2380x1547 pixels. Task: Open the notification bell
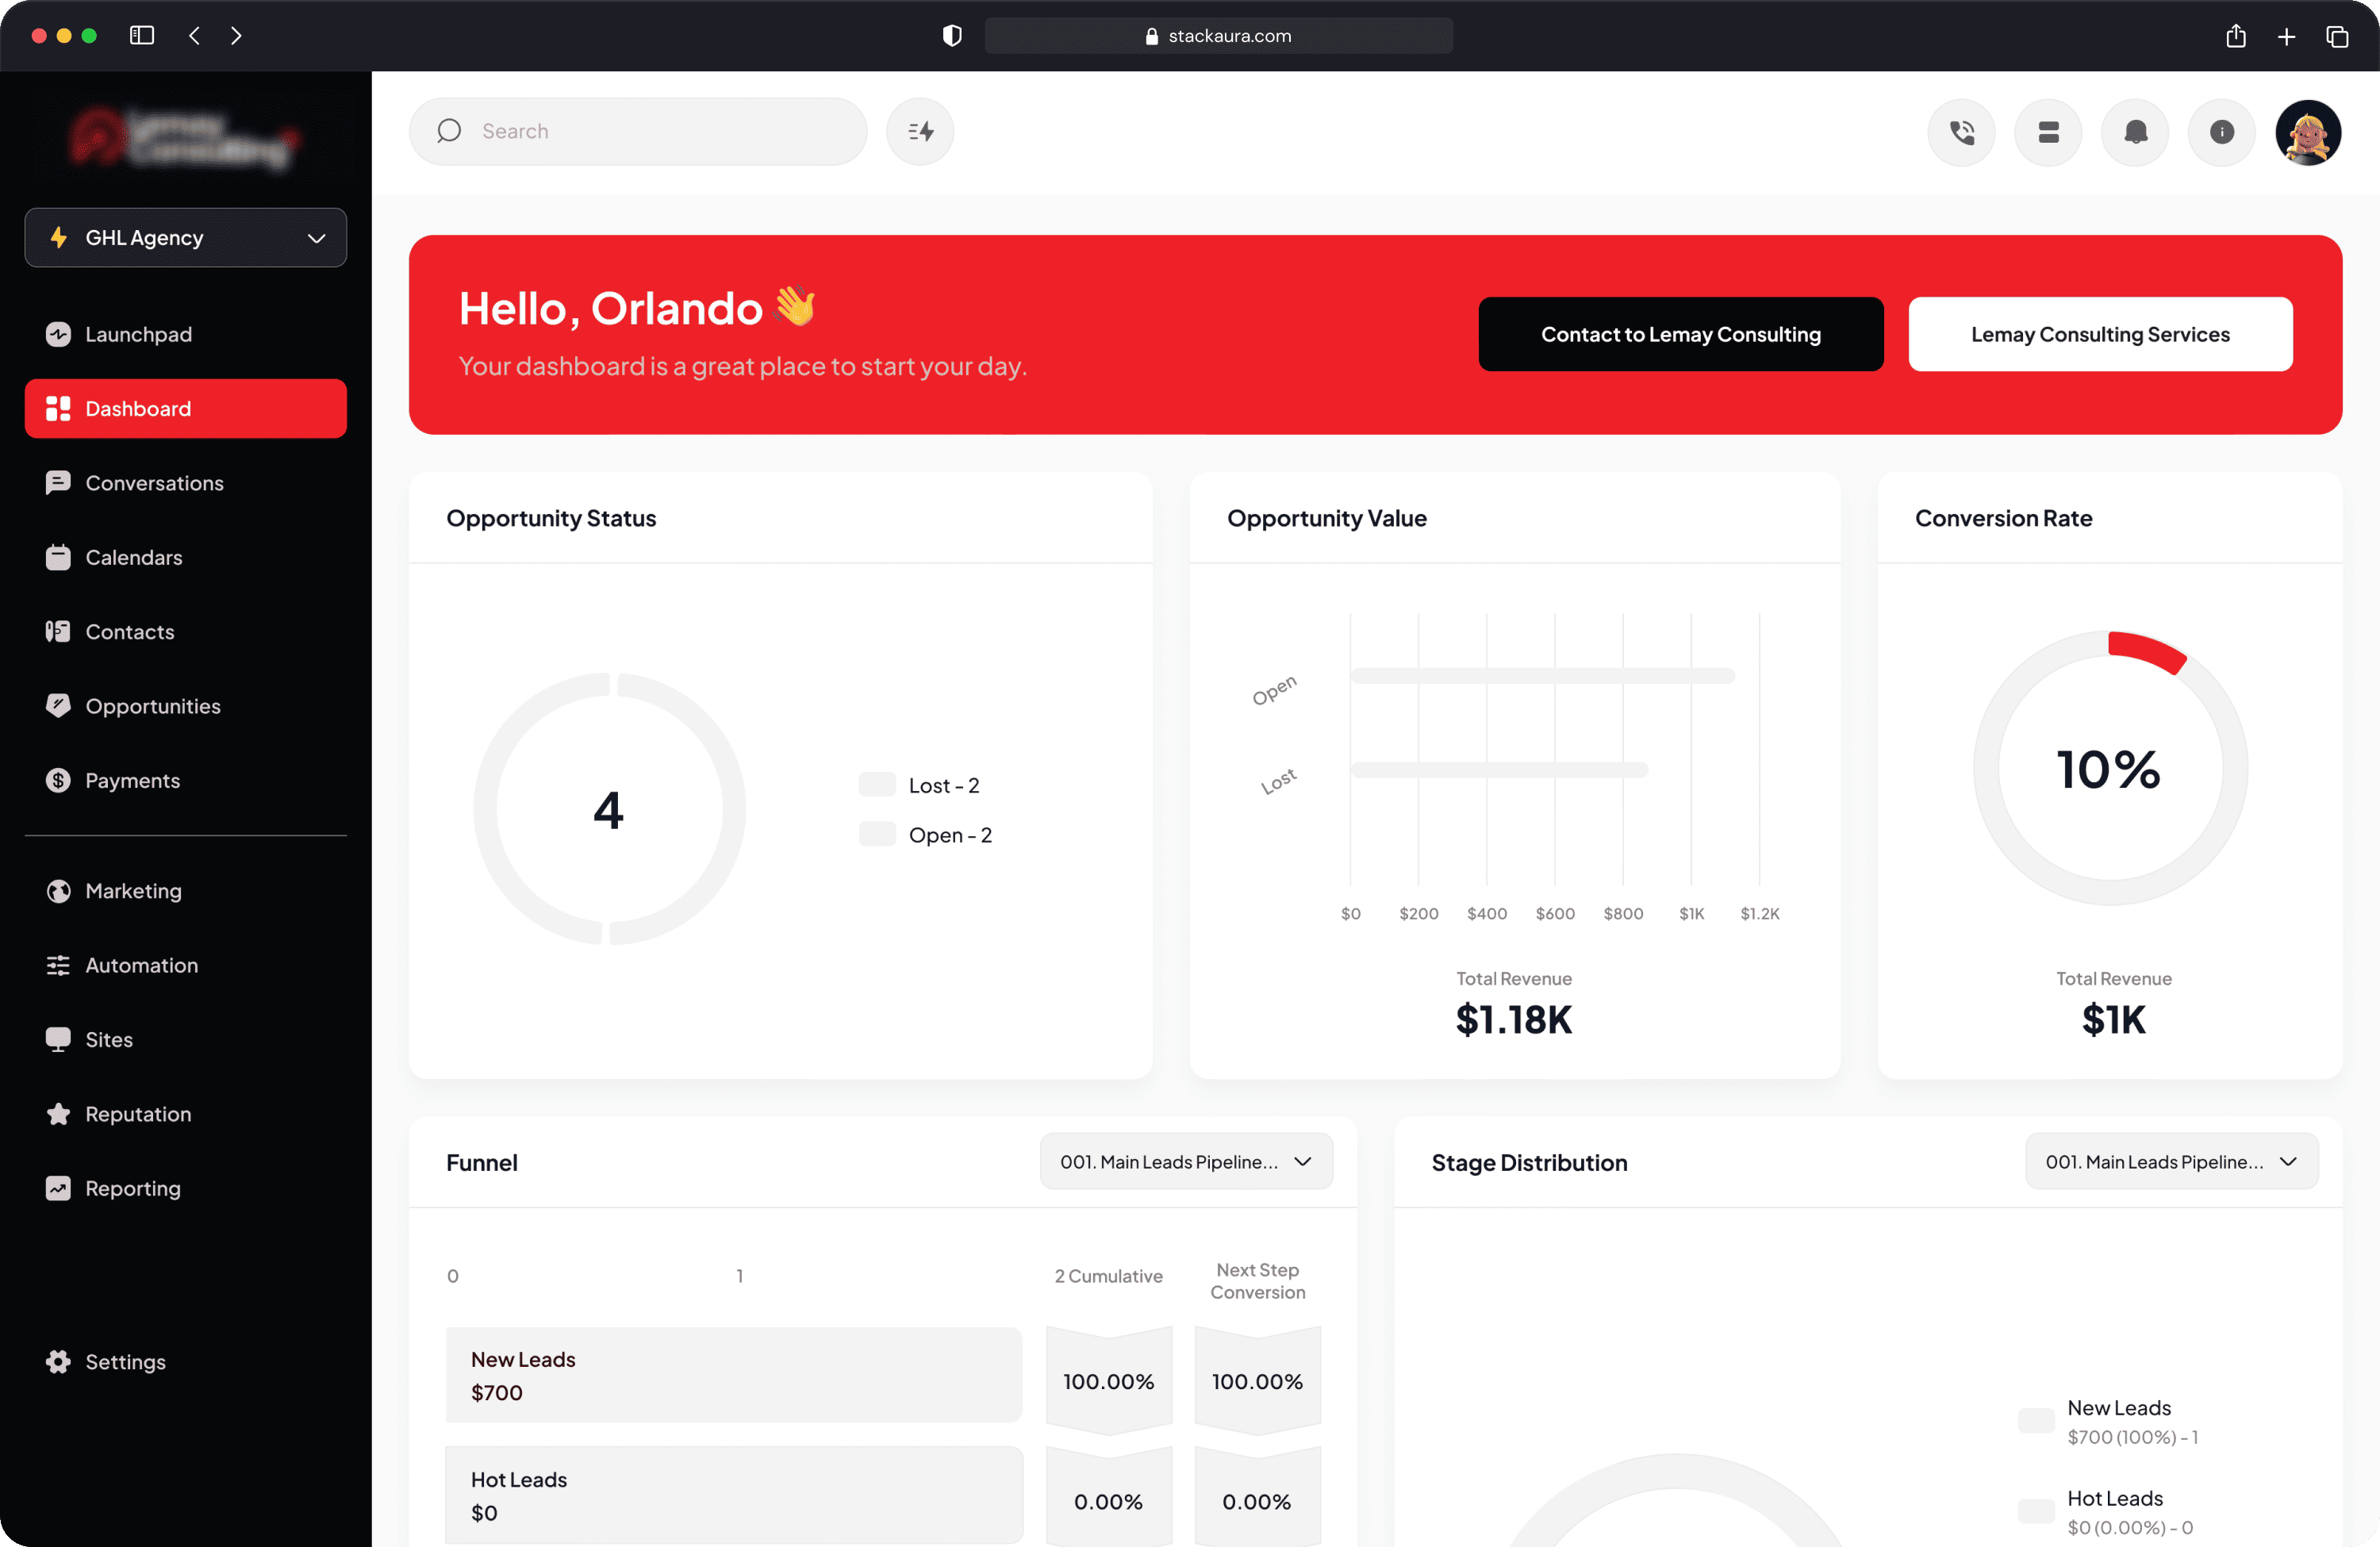click(2135, 131)
